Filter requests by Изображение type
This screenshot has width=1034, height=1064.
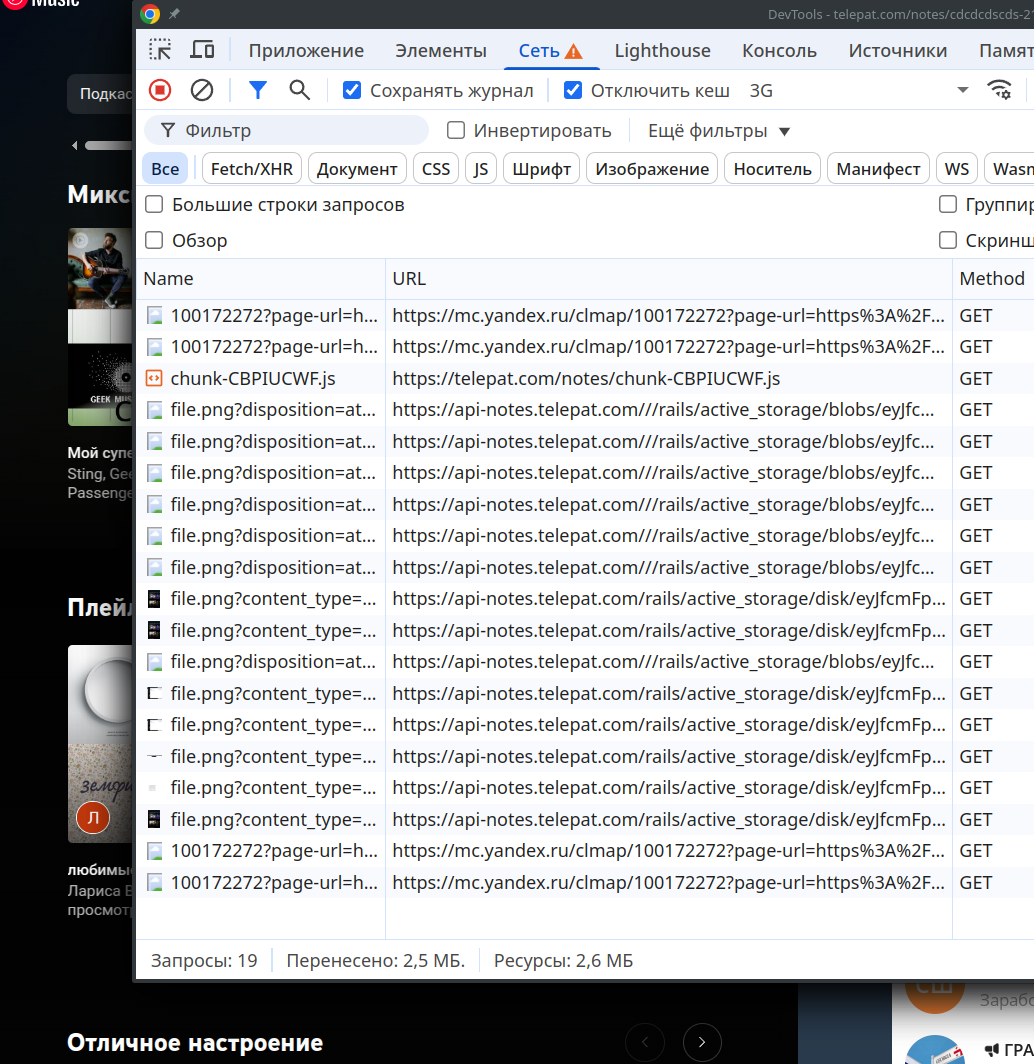click(x=652, y=169)
